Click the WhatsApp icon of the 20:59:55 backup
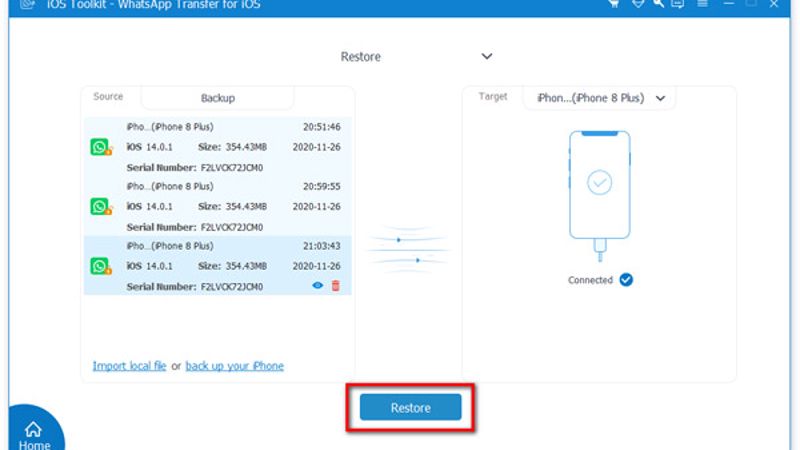 (101, 207)
